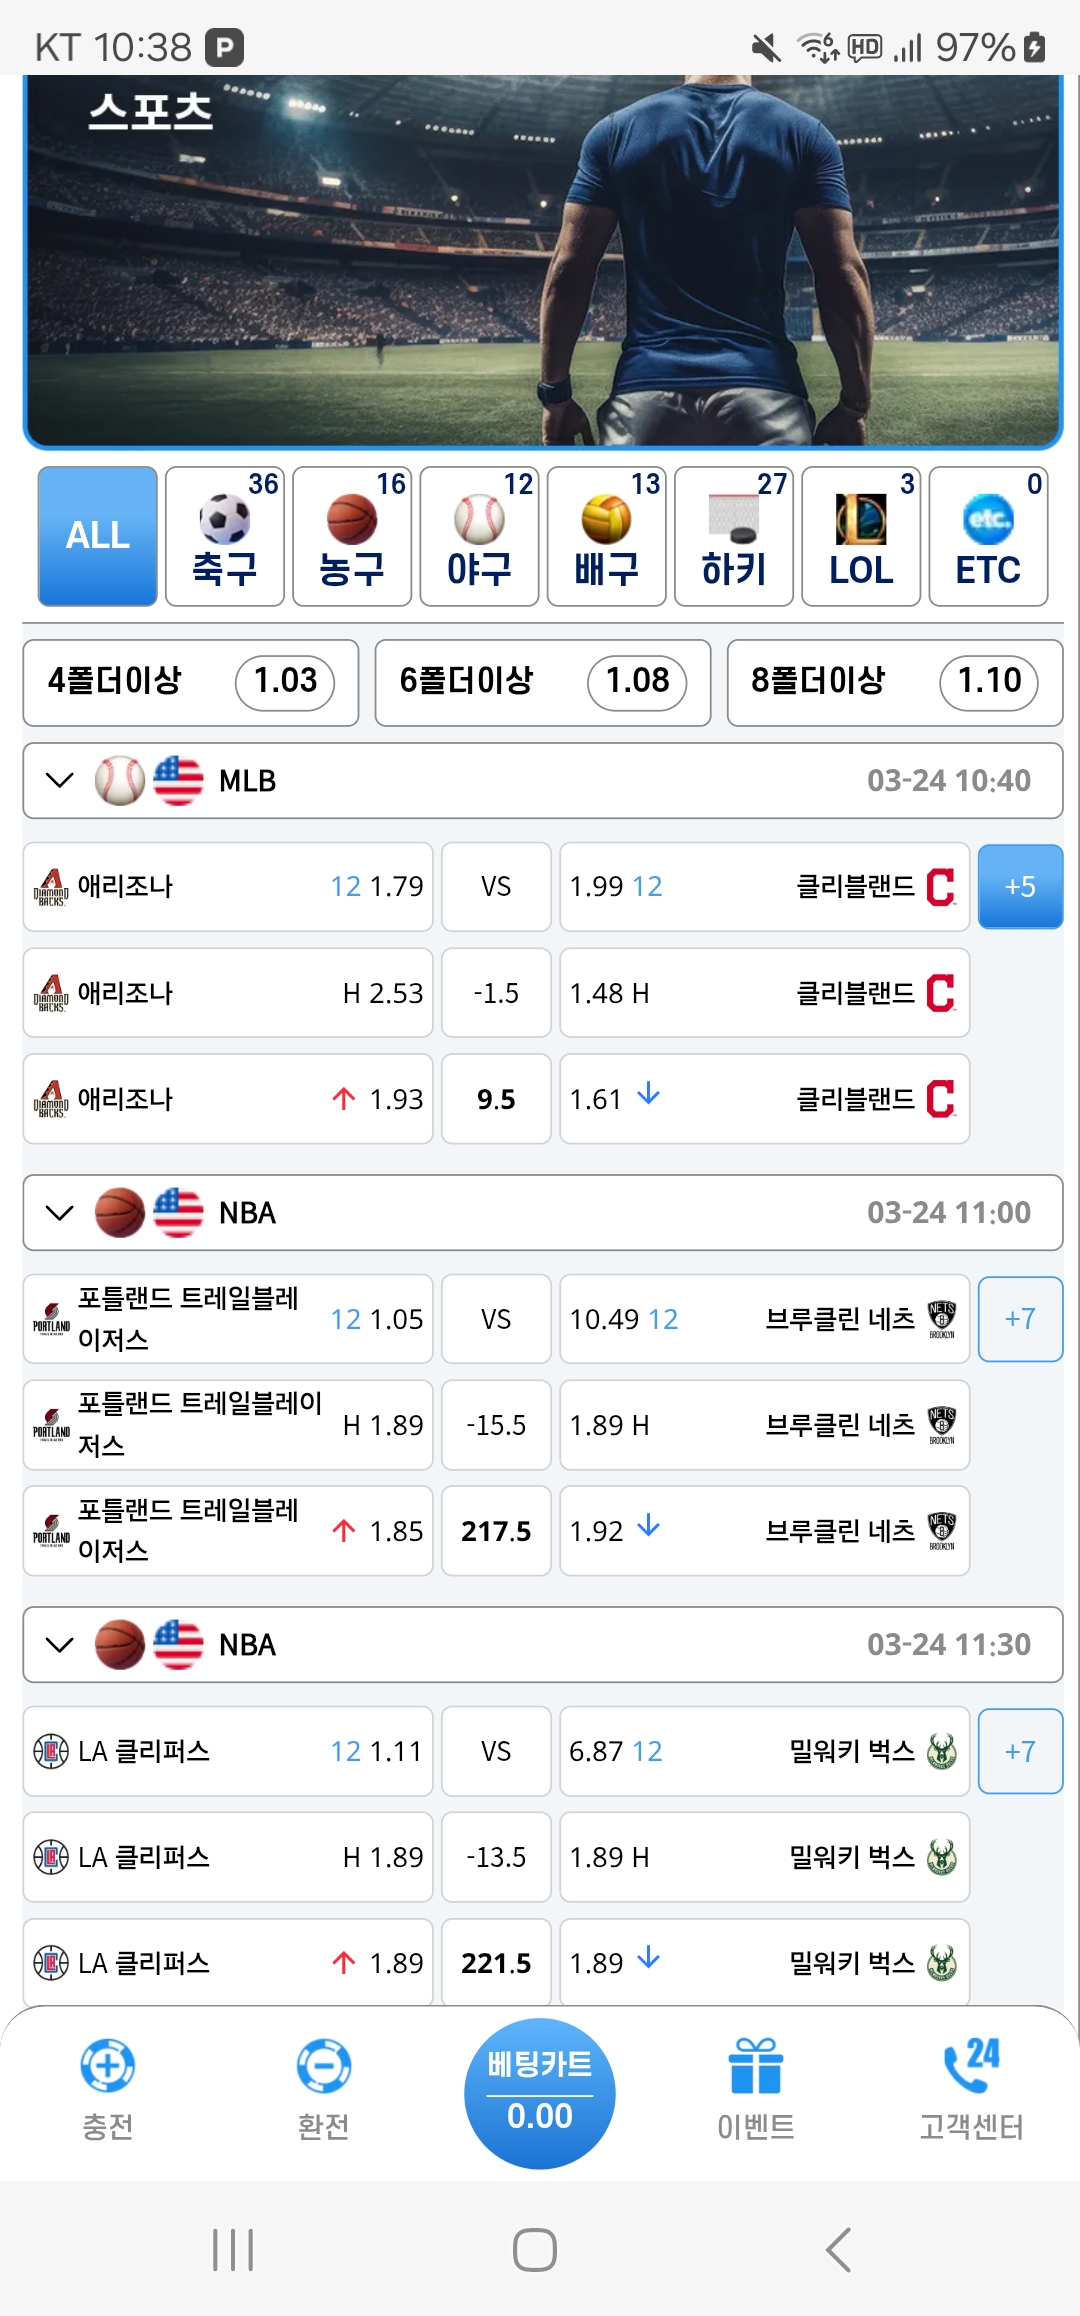This screenshot has width=1080, height=2316.
Task: Select the blue ALL category tab
Action: coord(98,537)
